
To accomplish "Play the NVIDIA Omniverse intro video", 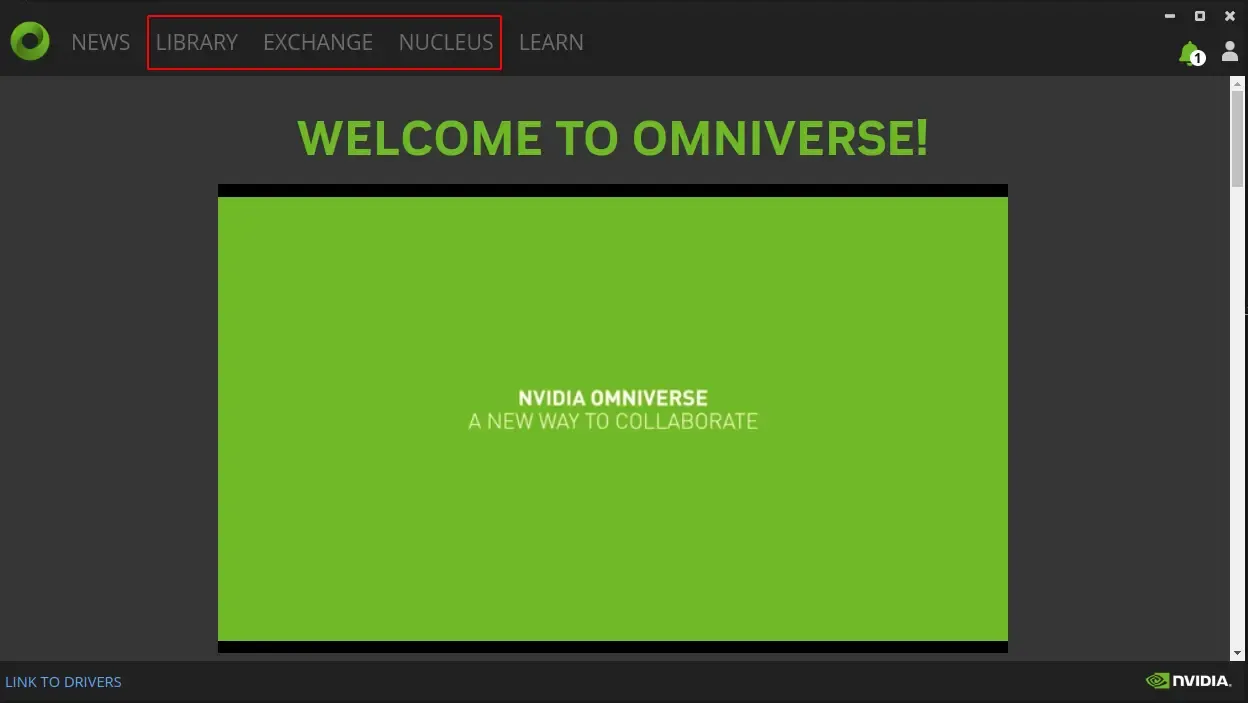I will pos(612,418).
